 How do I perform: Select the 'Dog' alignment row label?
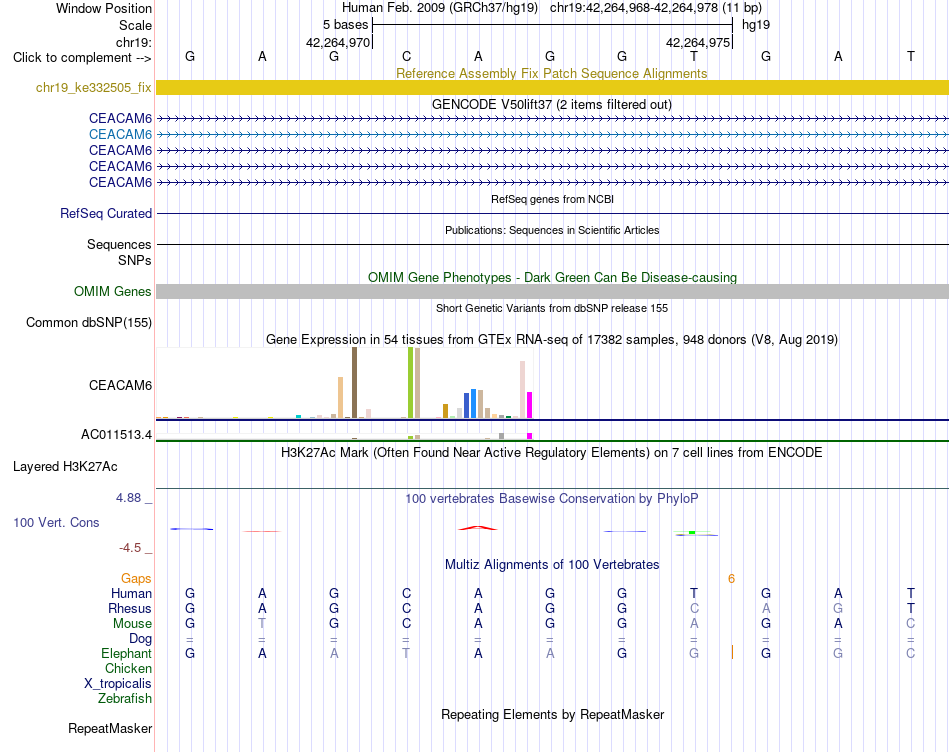pyautogui.click(x=140, y=639)
